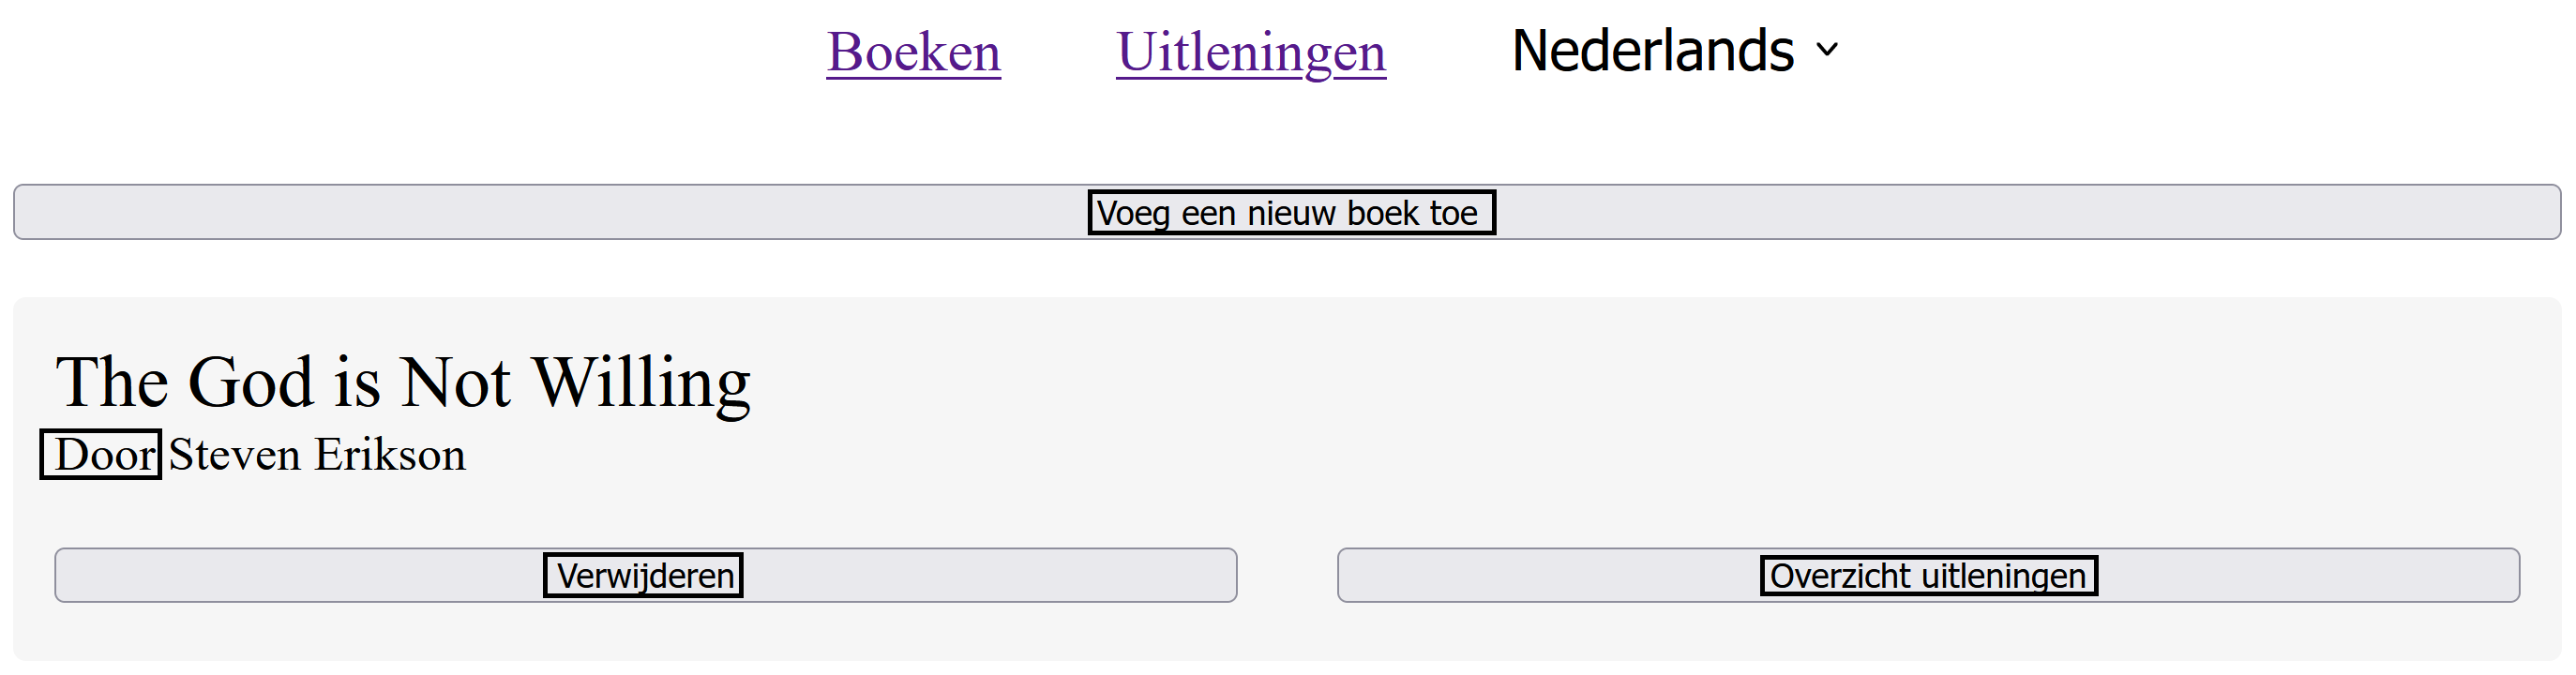Select Boeken in the top navigation
The image size is (2576, 675).
point(913,52)
